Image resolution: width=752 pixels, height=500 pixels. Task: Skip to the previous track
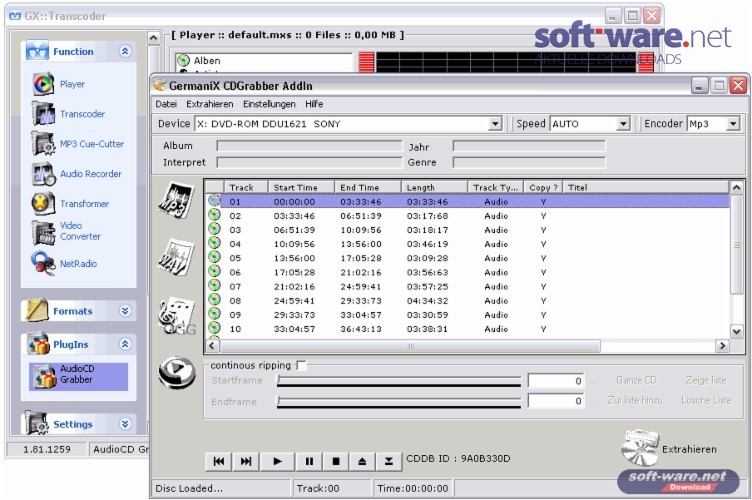click(x=219, y=461)
